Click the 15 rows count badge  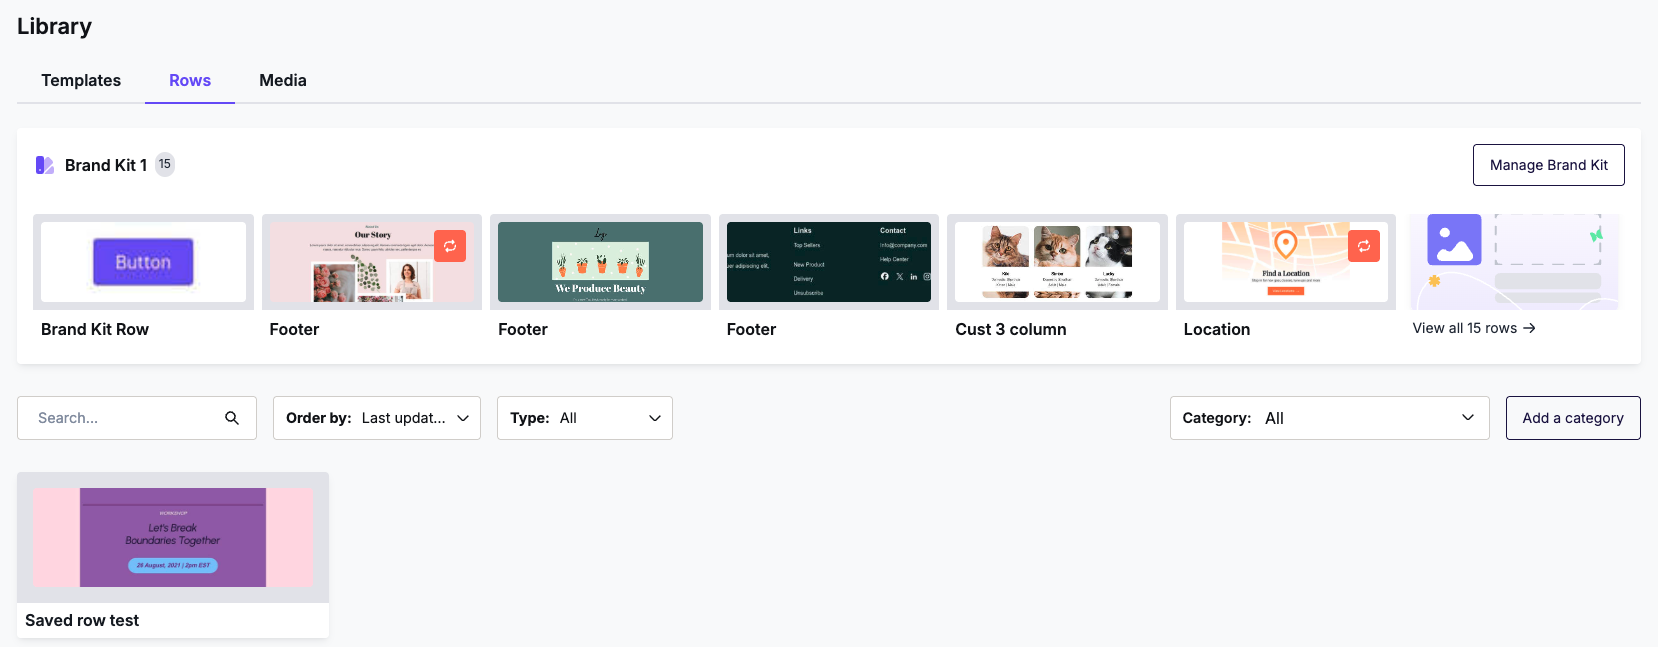click(165, 164)
